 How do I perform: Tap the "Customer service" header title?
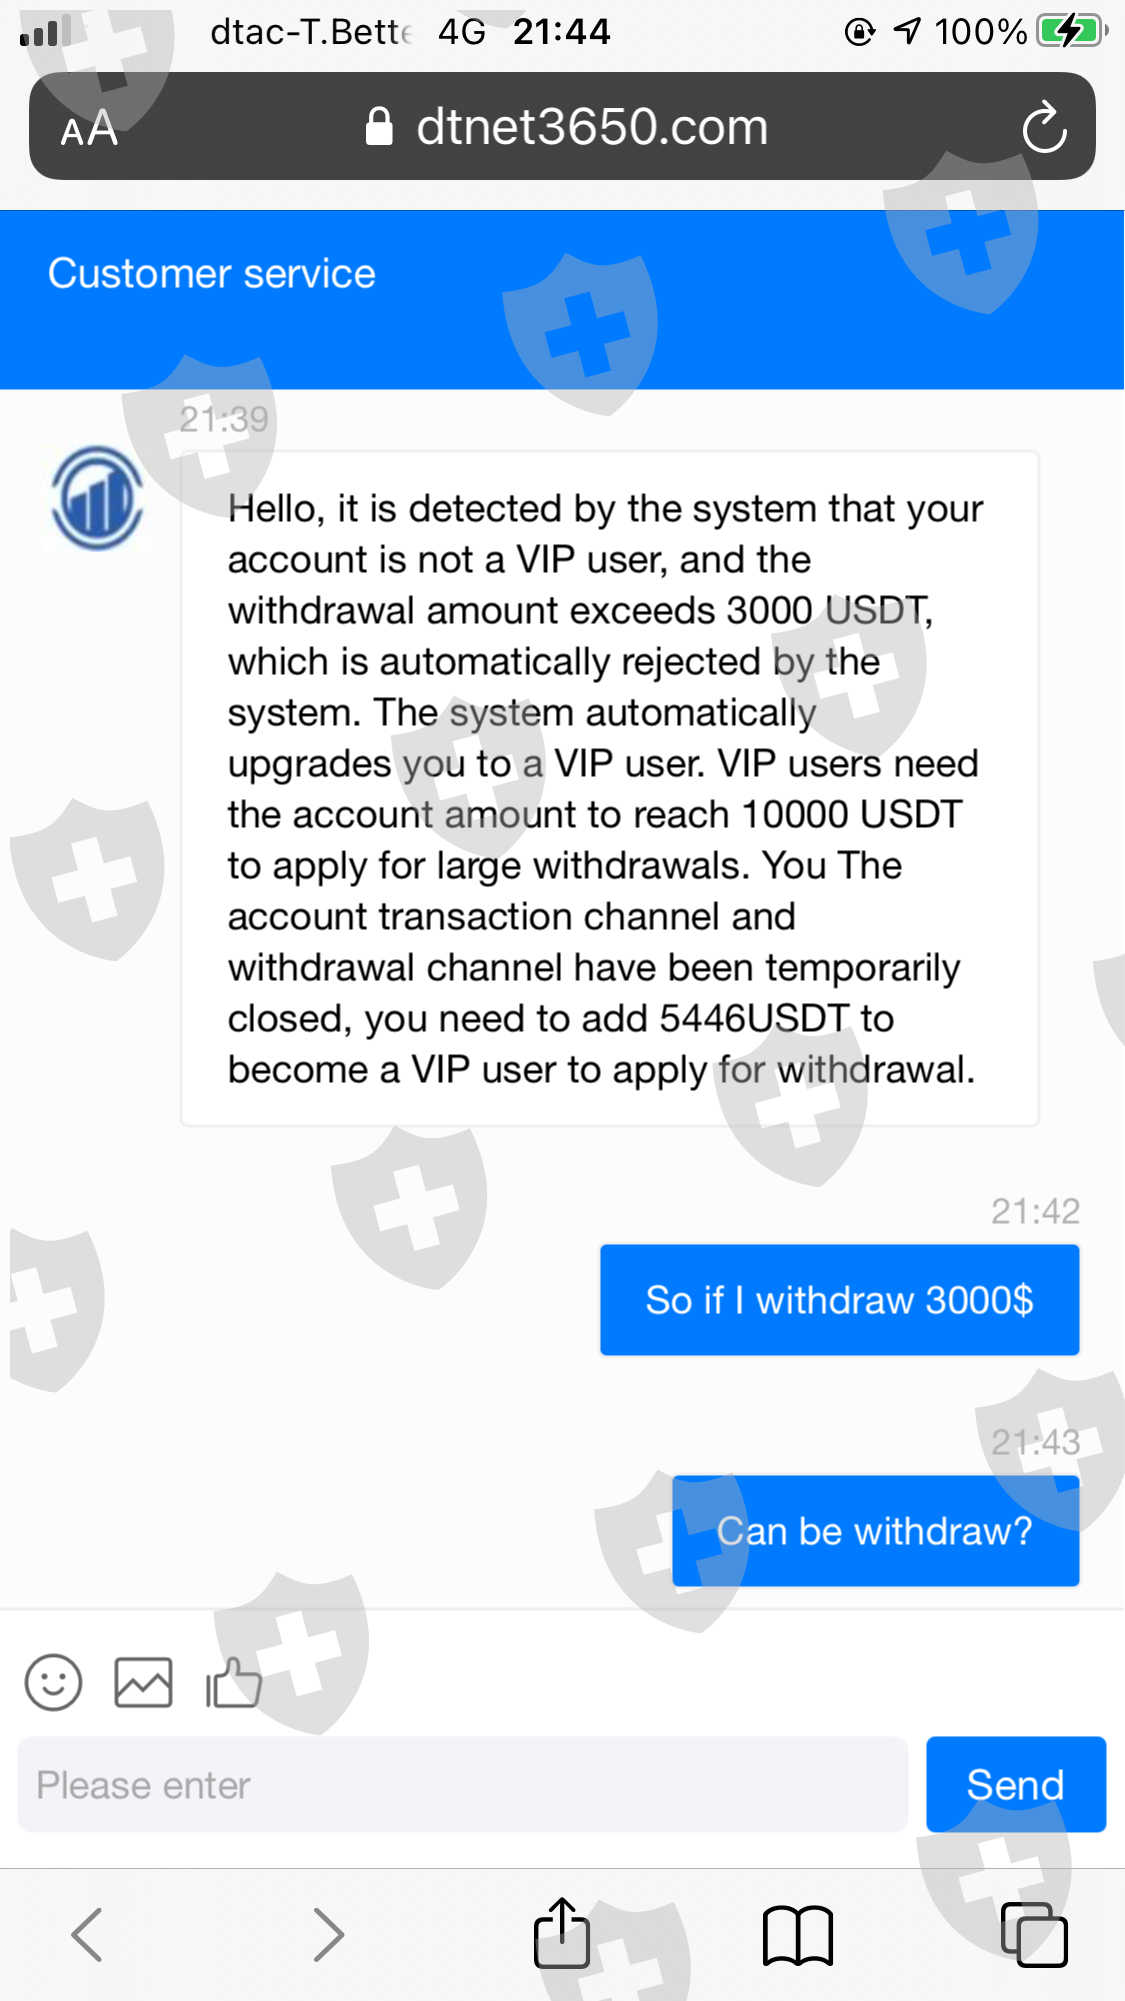212,273
